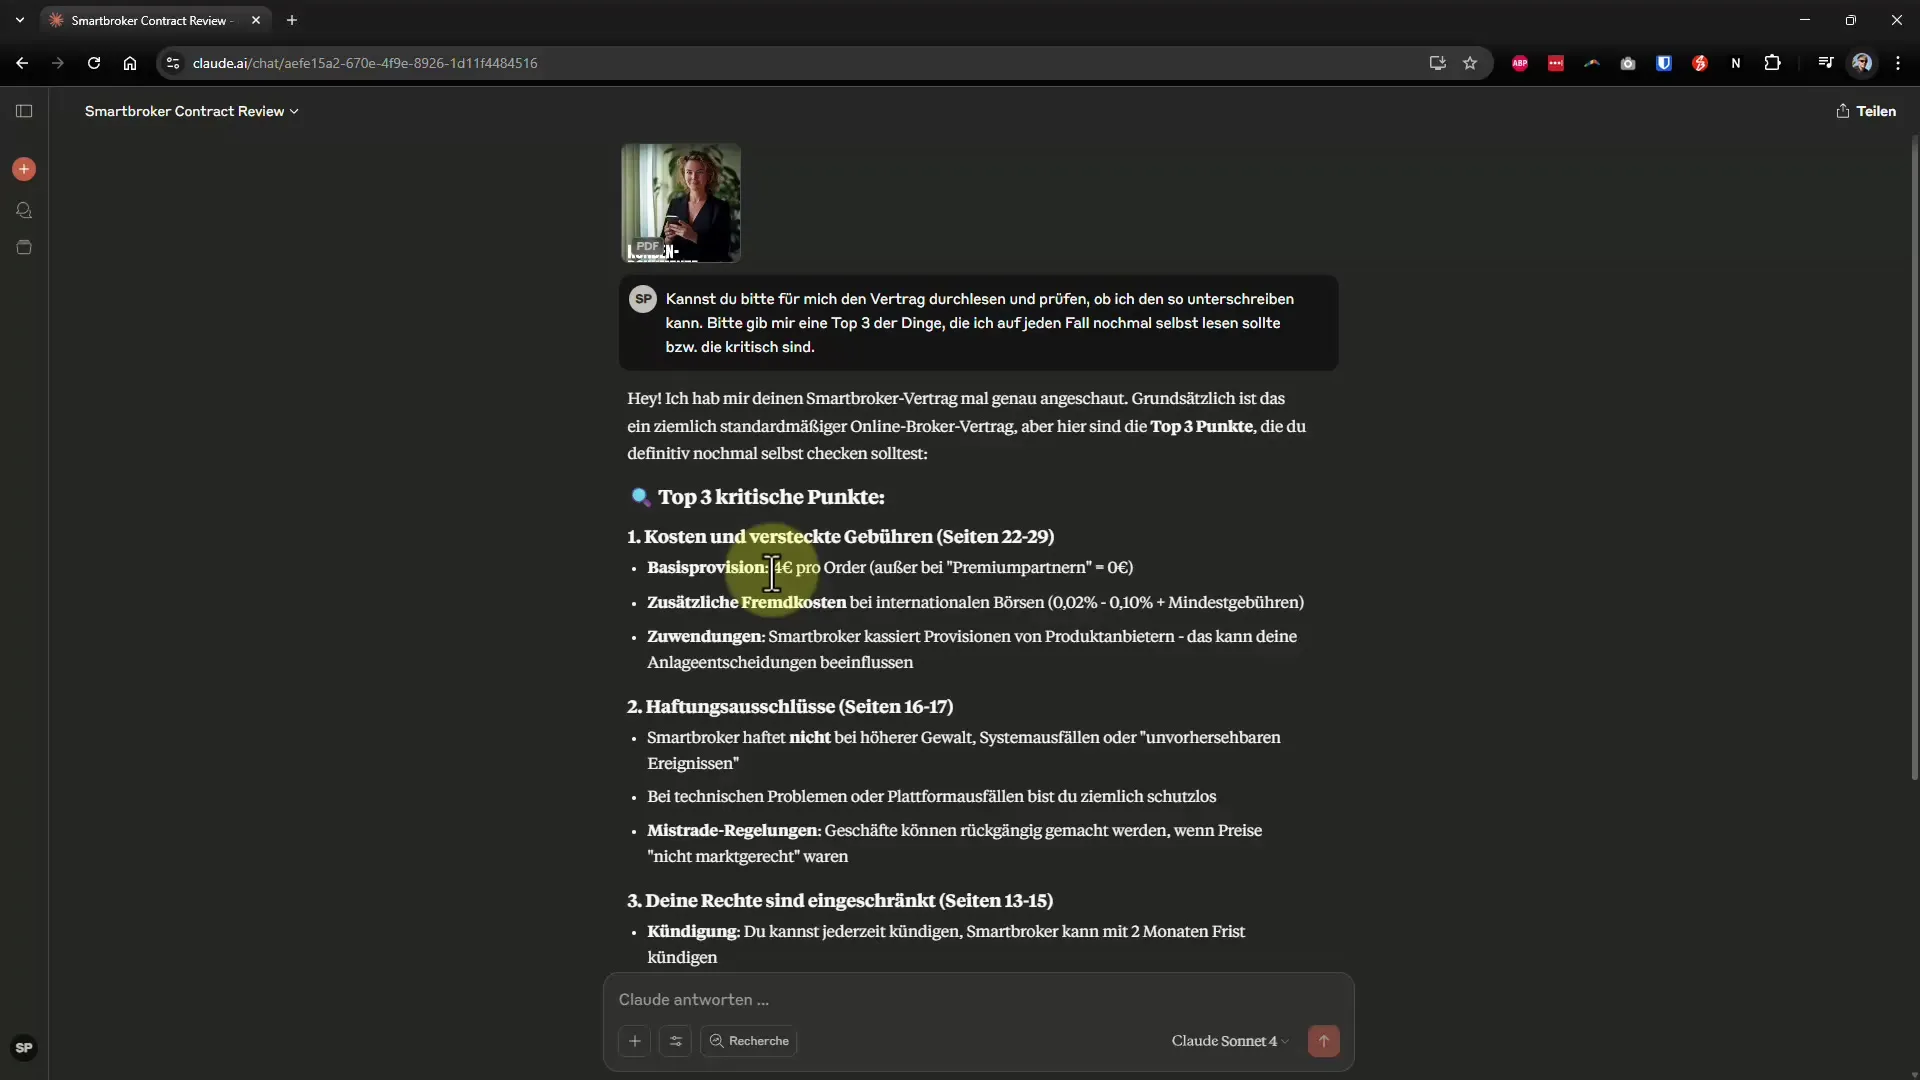Click "3. Deine Rechte sind eingeschränkt (Seiten 13-15)"

click(840, 900)
